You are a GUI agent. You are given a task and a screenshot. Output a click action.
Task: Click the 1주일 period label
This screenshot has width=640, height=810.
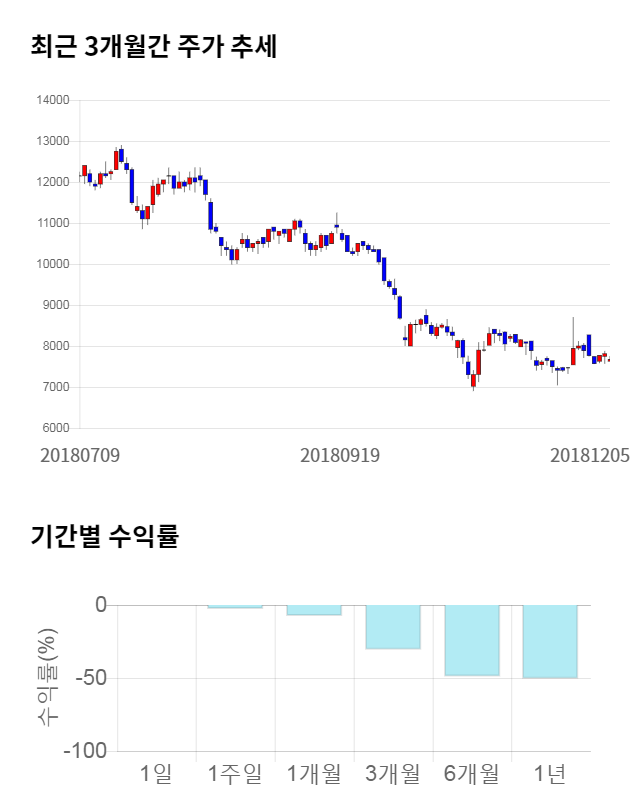pyautogui.click(x=235, y=773)
